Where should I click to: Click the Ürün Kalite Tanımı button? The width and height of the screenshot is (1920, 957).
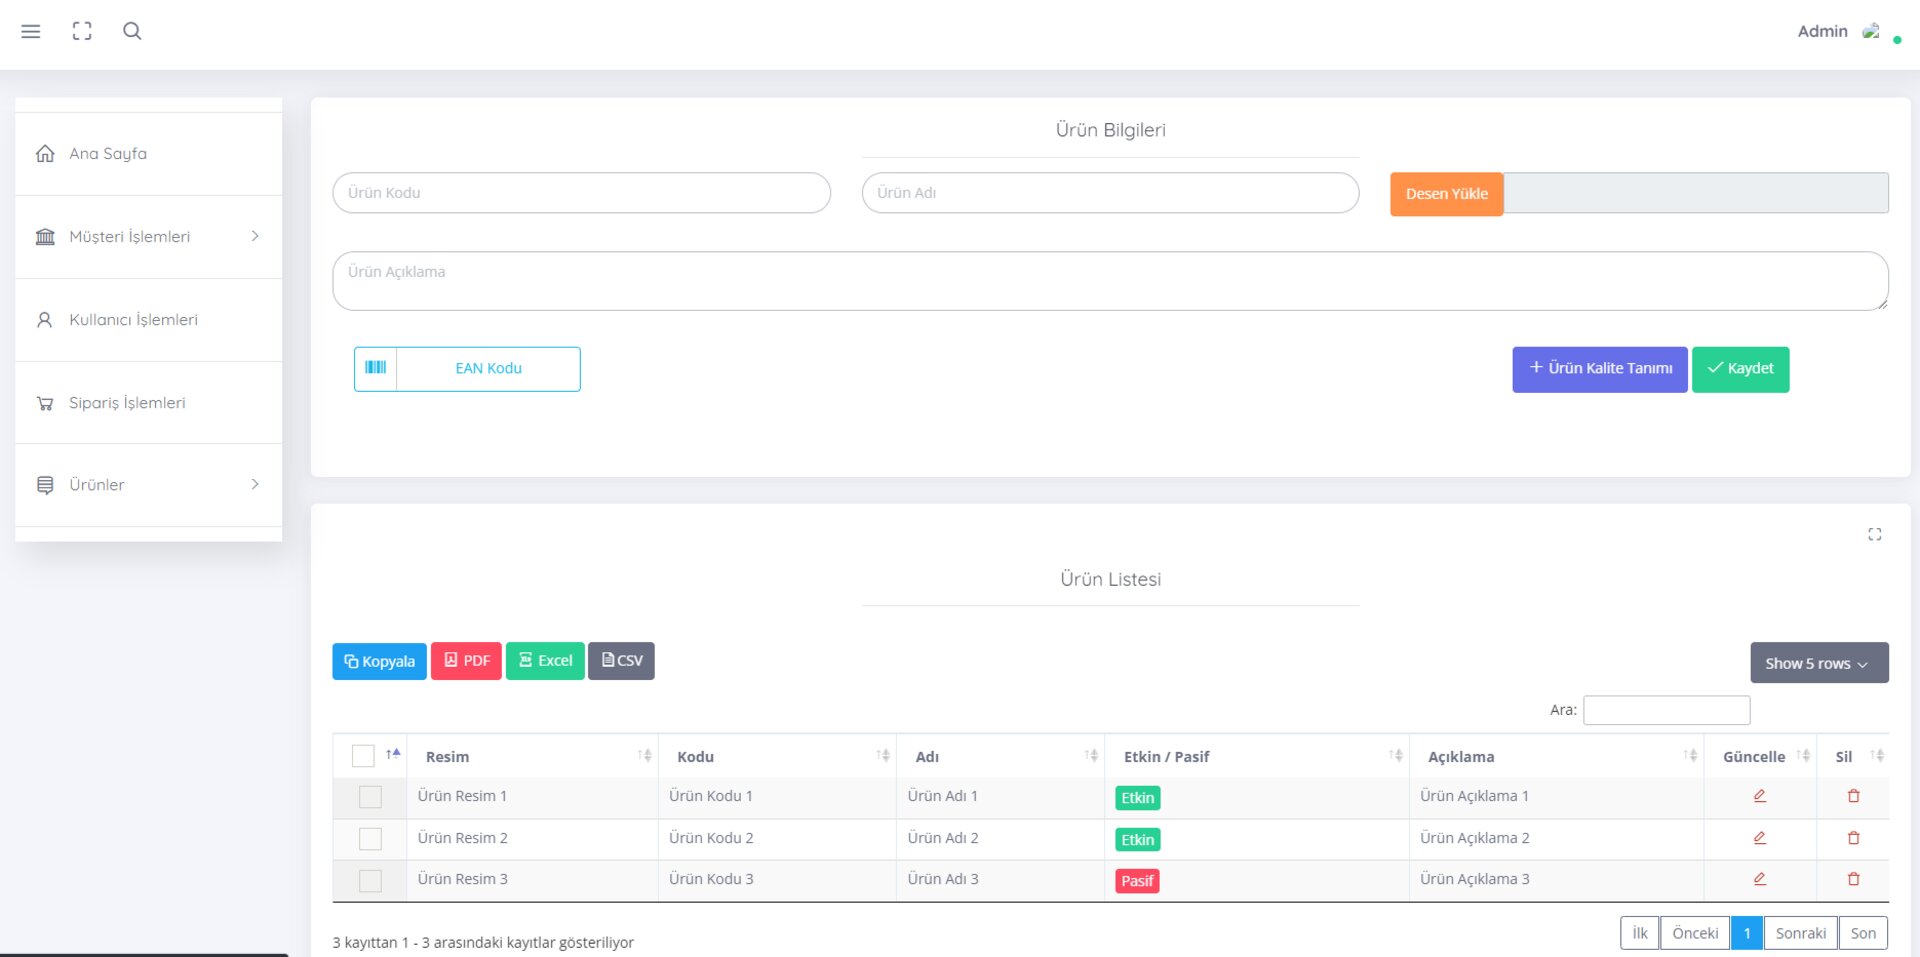pos(1599,369)
